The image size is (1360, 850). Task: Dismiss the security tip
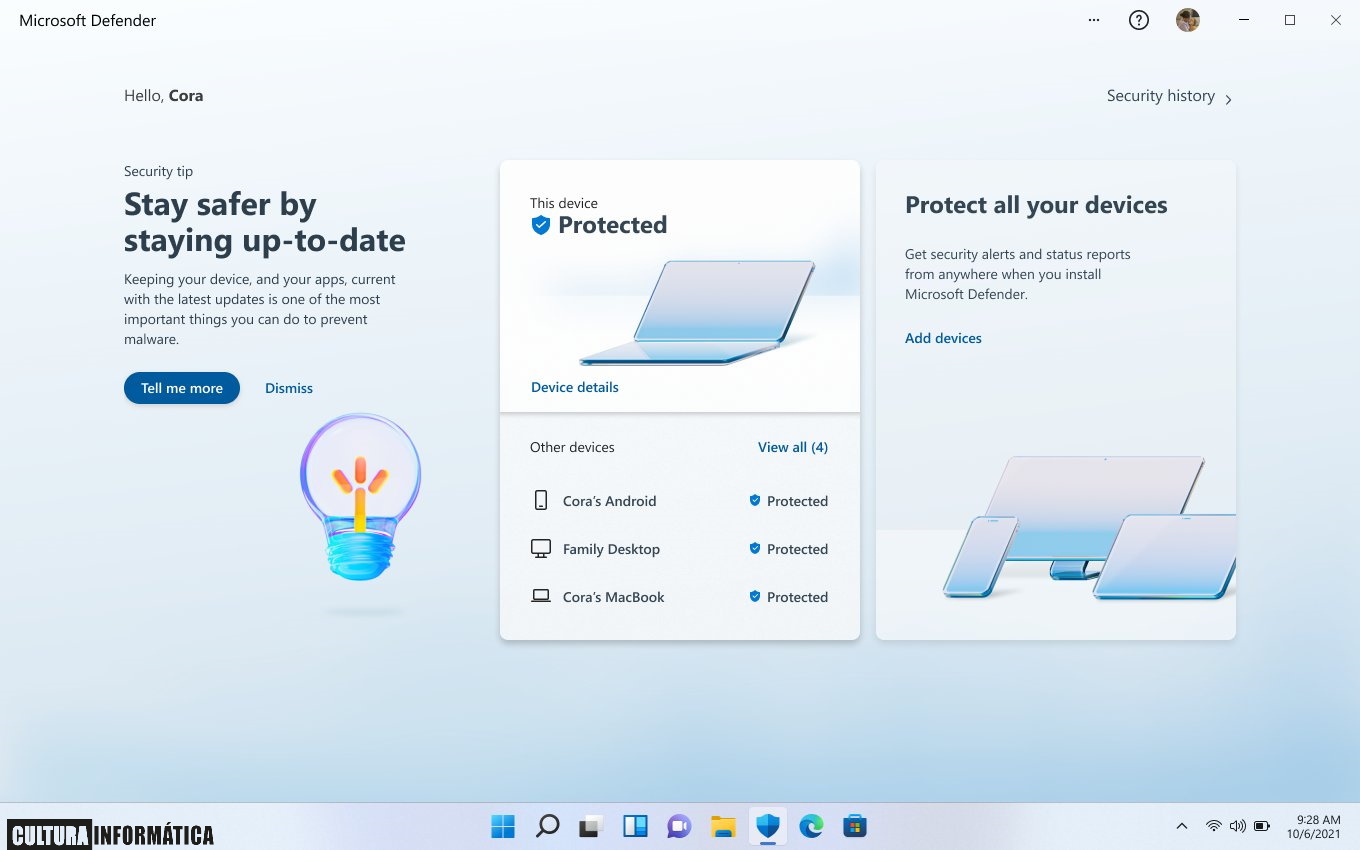289,388
